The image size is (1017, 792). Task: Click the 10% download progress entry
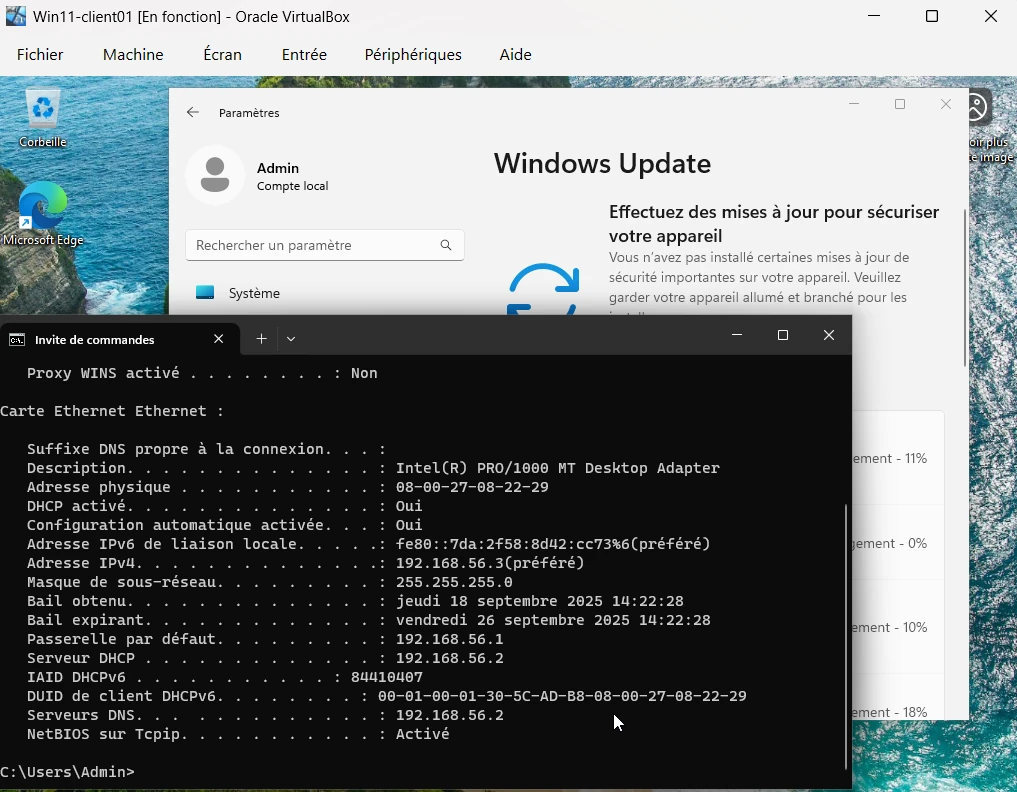pyautogui.click(x=890, y=627)
